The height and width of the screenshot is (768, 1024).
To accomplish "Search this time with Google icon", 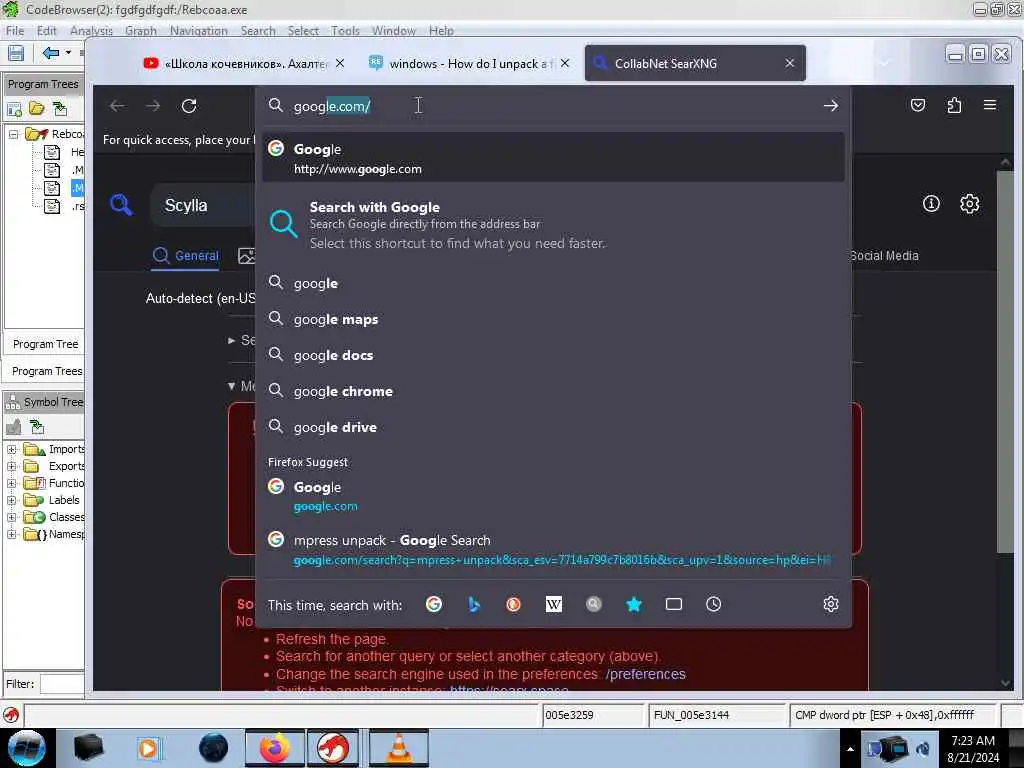I will tap(434, 604).
